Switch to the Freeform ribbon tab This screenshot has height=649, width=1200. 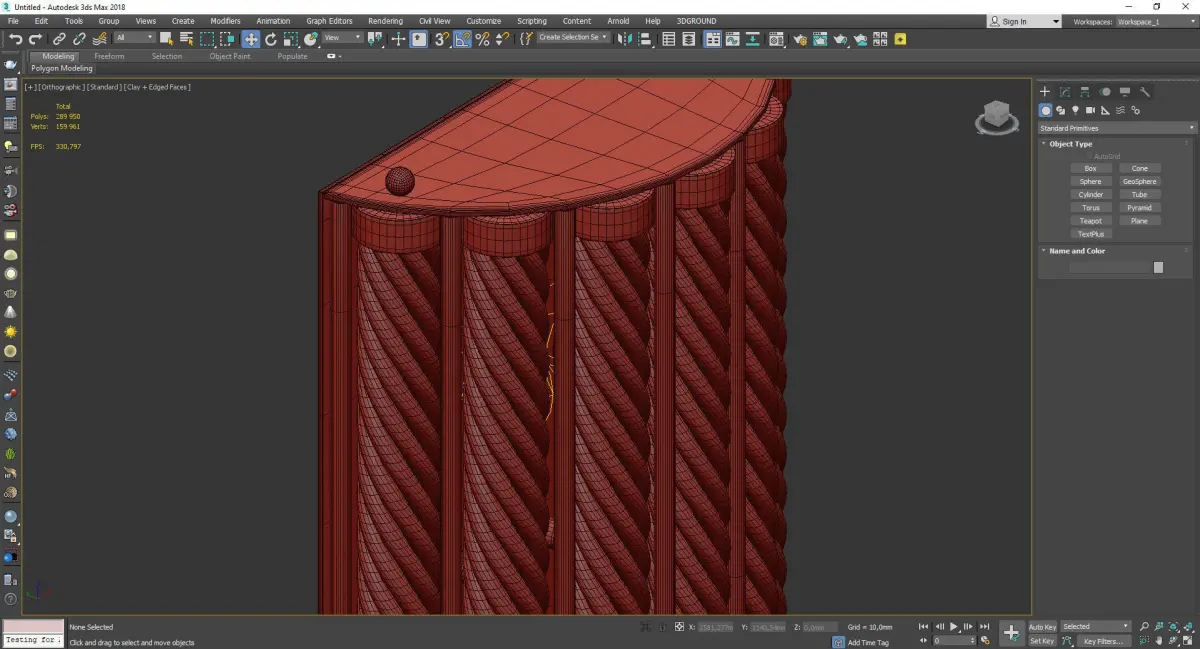click(x=109, y=57)
